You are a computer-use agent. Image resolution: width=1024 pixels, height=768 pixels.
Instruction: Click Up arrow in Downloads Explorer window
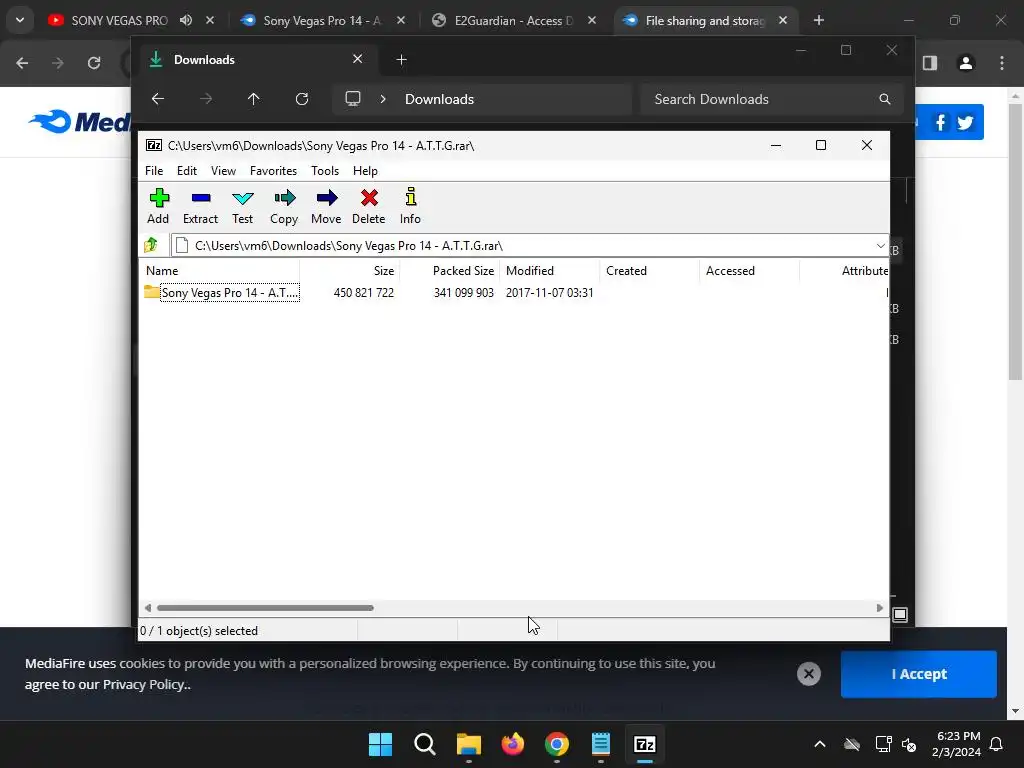(253, 99)
